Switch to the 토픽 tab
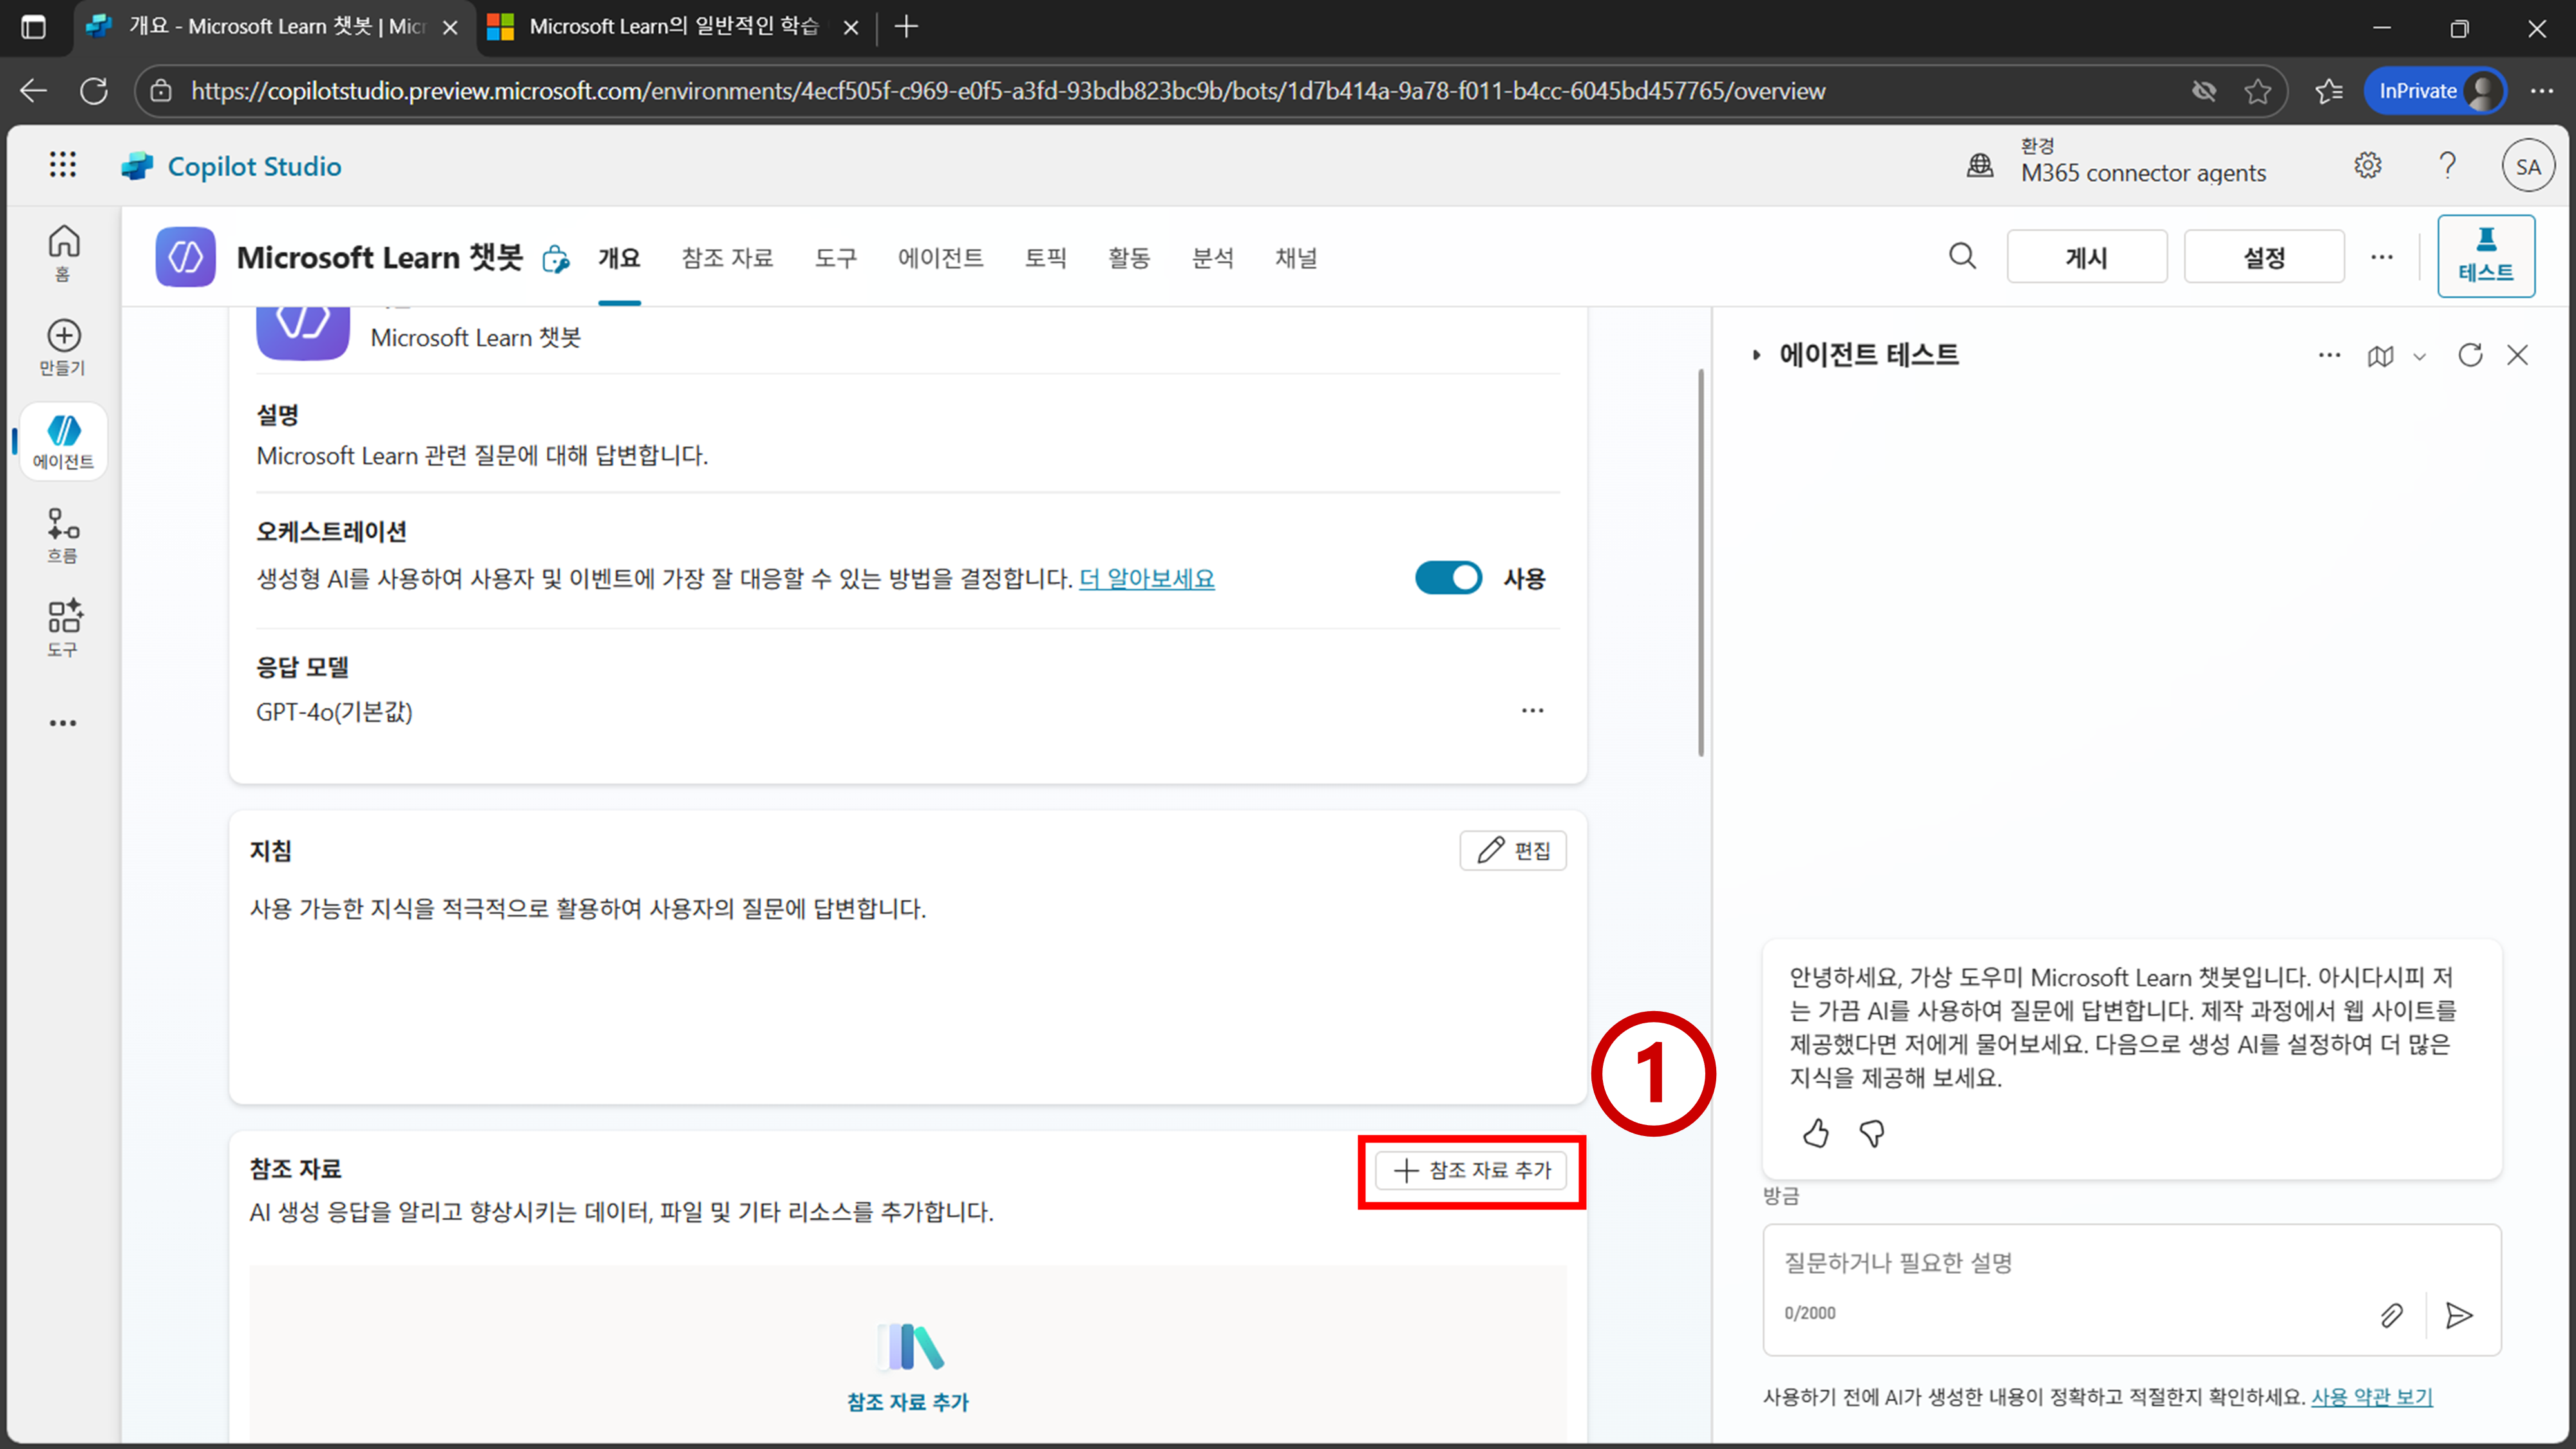Viewport: 2576px width, 1449px height. 1045,258
